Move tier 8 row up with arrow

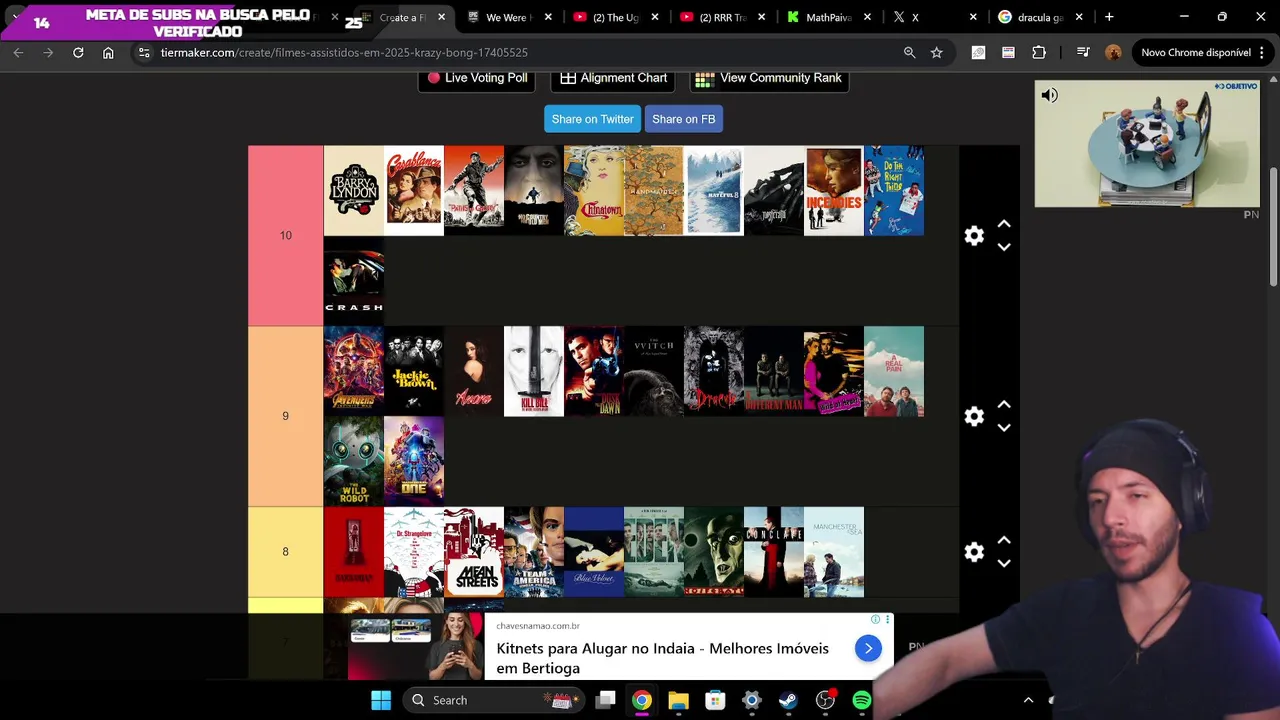(x=1004, y=541)
